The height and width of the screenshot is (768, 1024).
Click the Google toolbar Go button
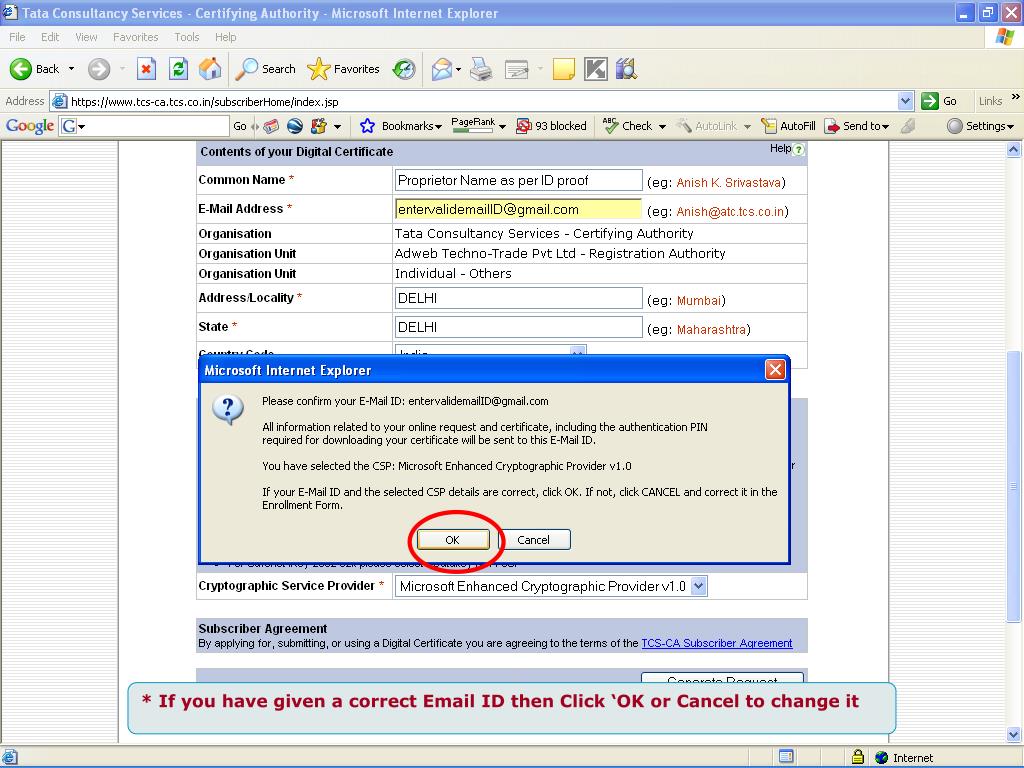(x=240, y=126)
